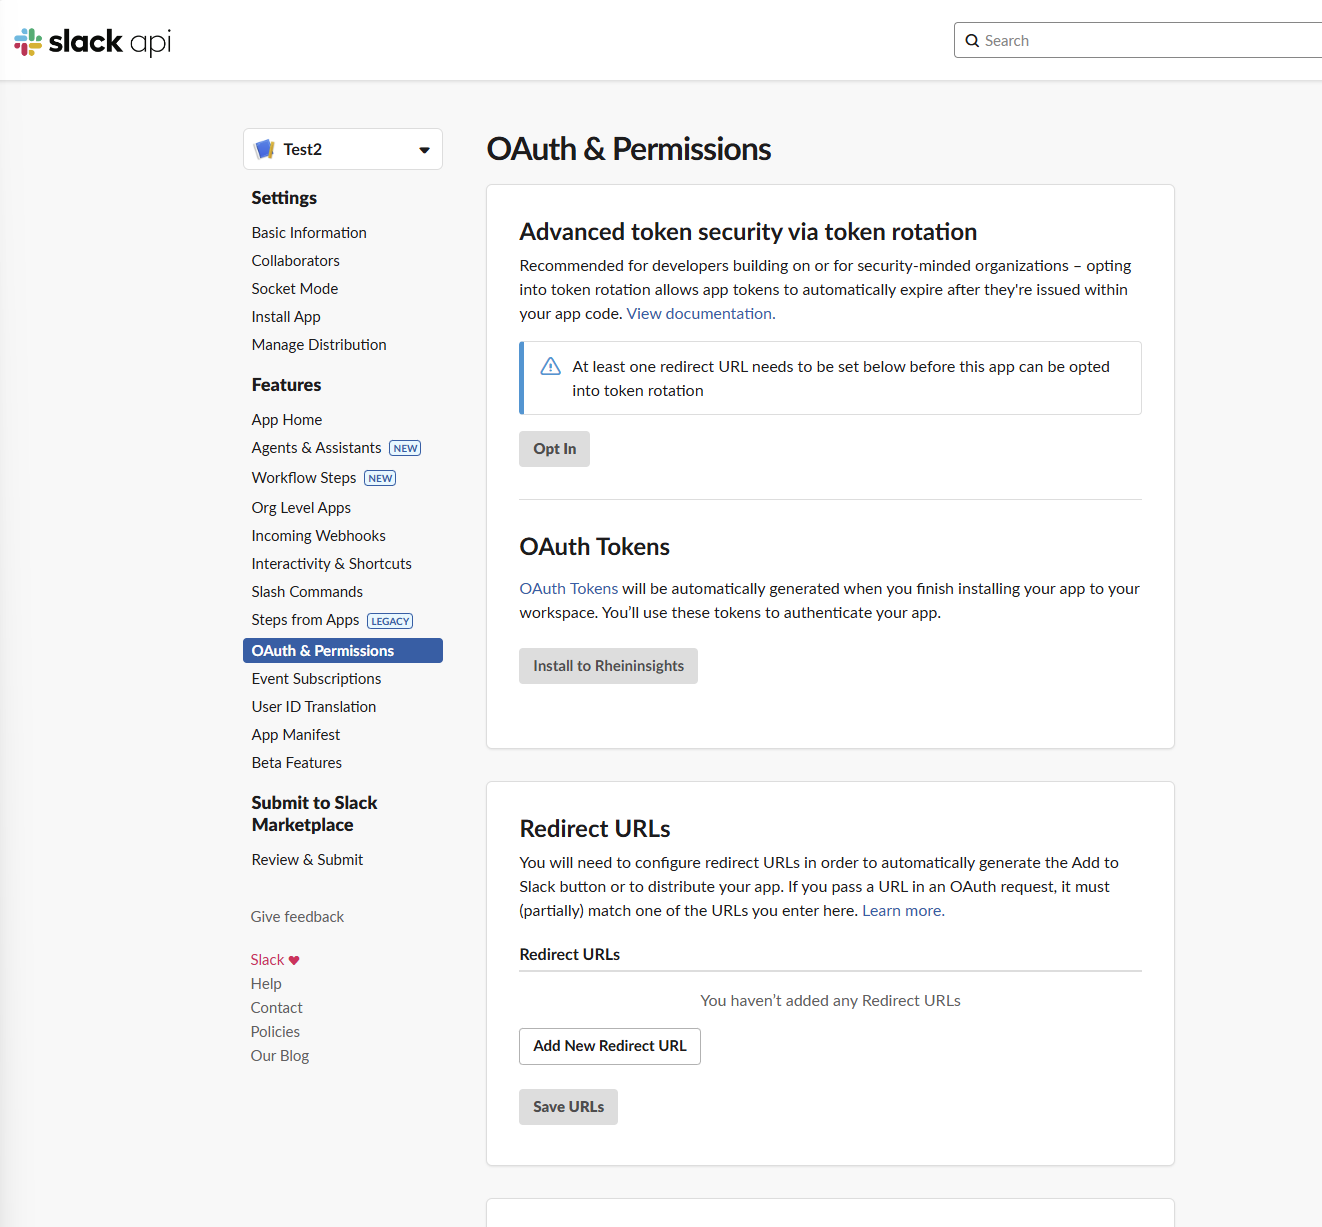Go to User ID Translation
Viewport: 1322px width, 1227px height.
click(x=314, y=707)
